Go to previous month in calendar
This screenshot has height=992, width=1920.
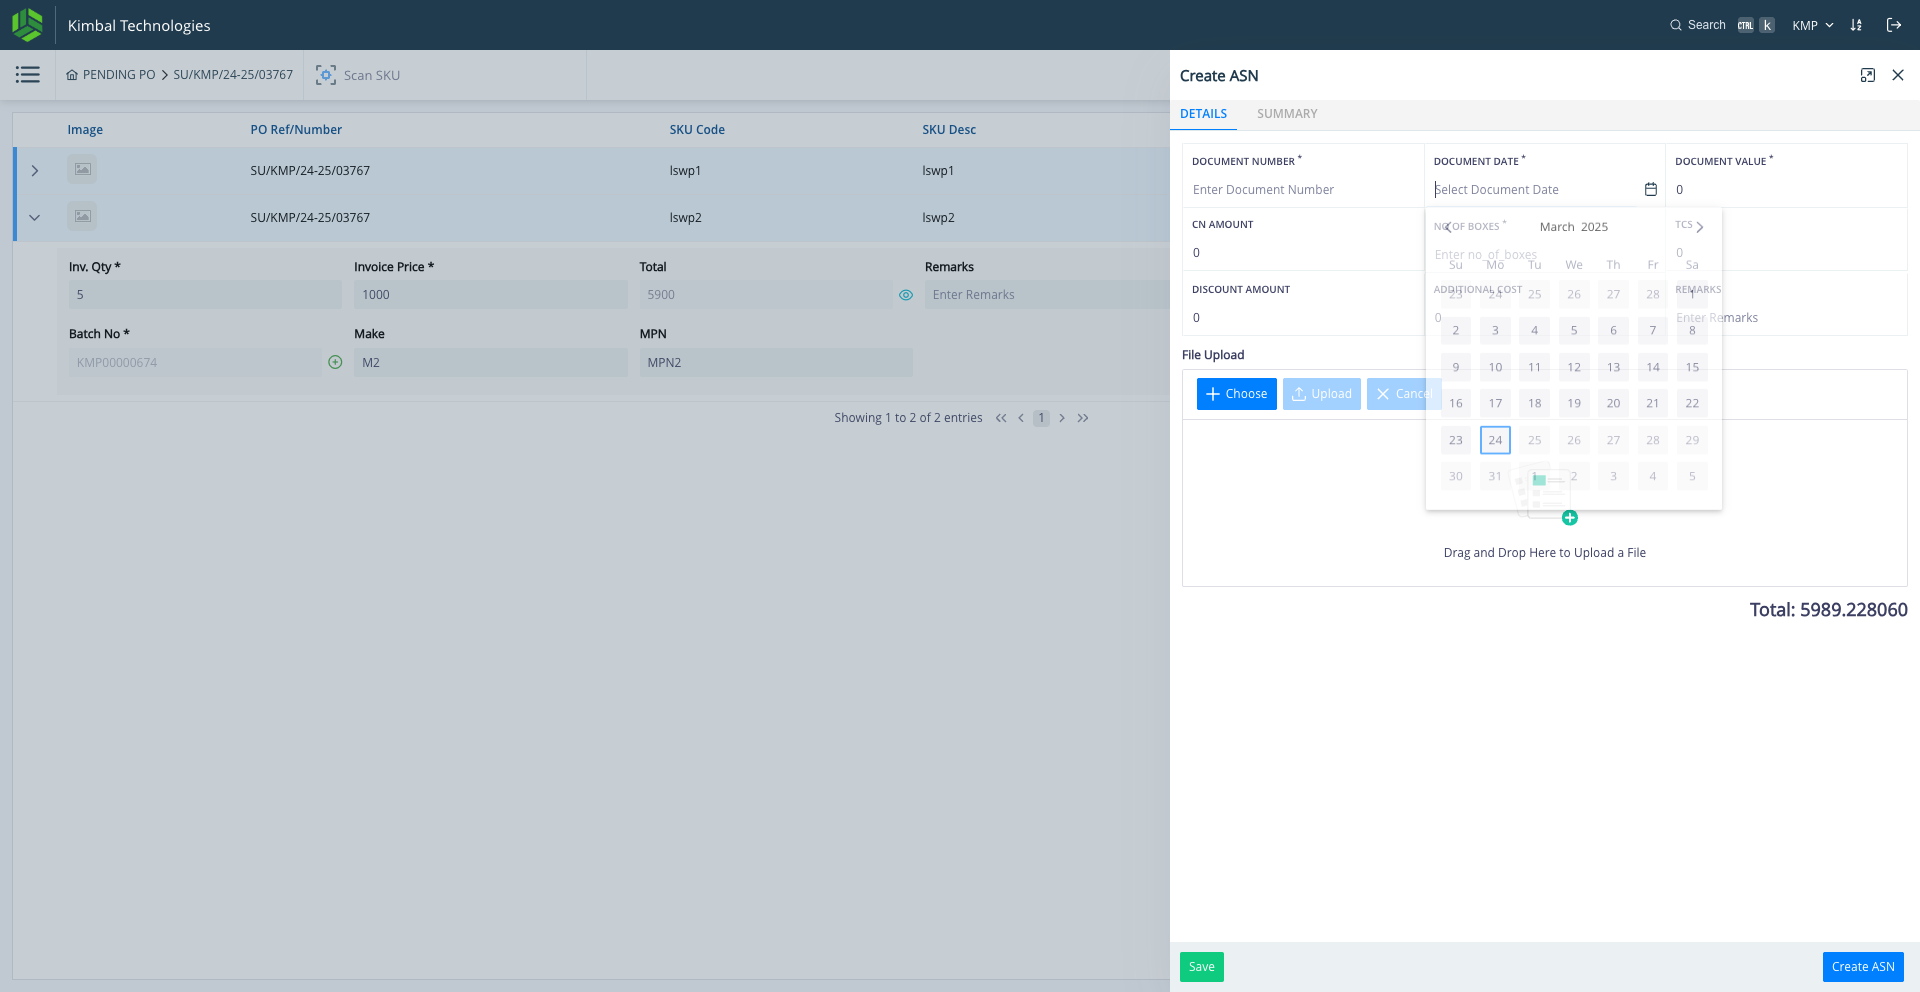(x=1448, y=227)
